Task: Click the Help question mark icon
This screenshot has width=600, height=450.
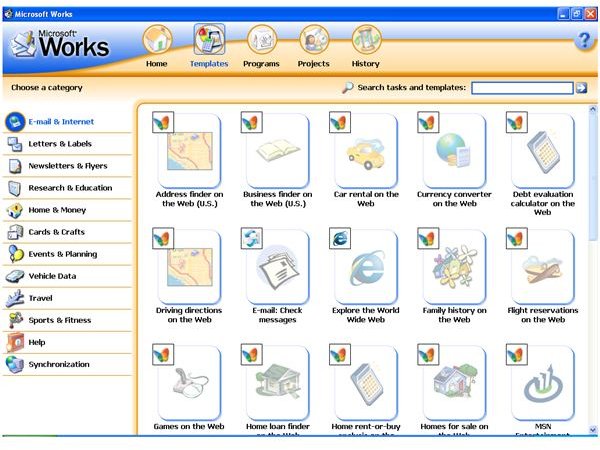Action: 584,40
